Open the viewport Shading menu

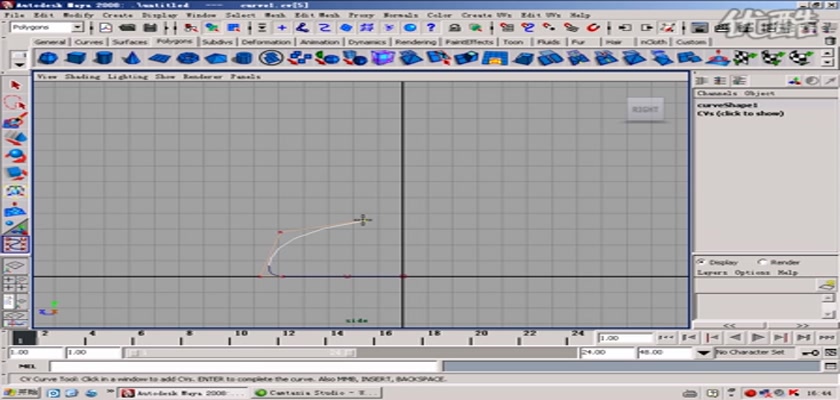pyautogui.click(x=82, y=77)
